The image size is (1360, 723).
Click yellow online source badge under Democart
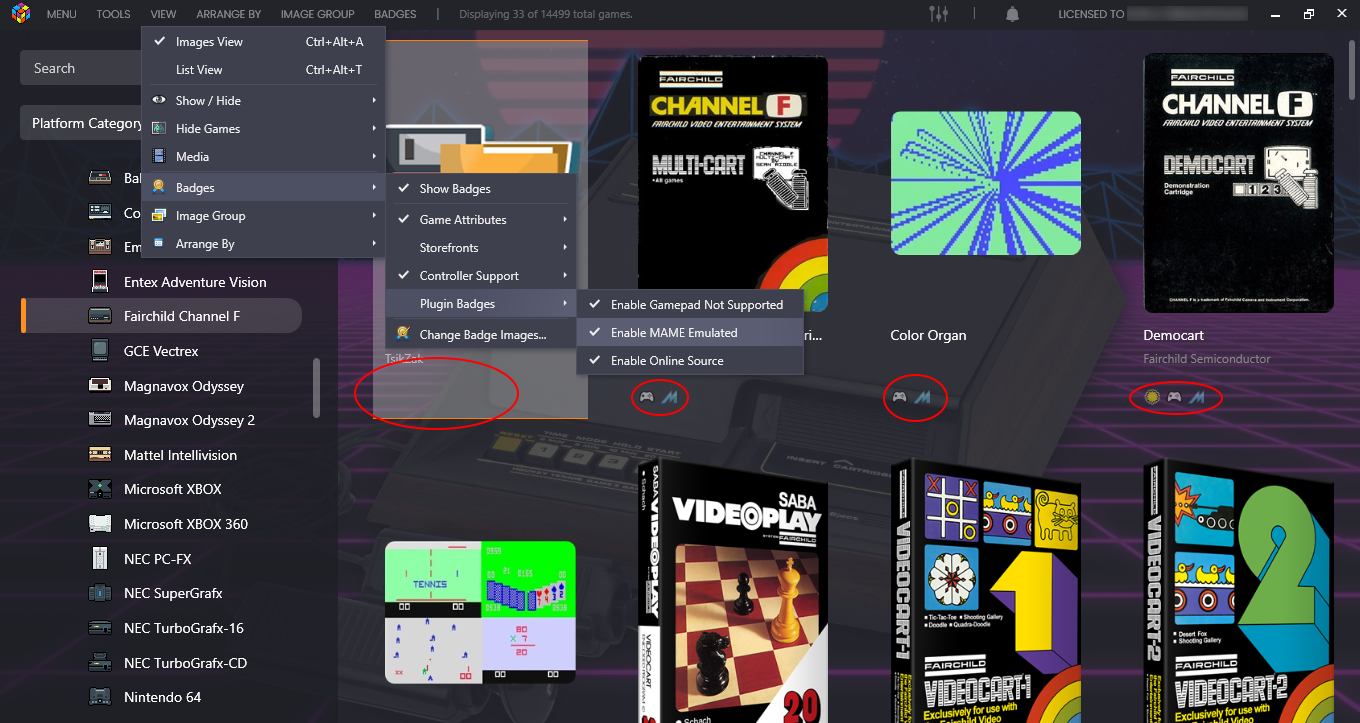tap(1152, 398)
